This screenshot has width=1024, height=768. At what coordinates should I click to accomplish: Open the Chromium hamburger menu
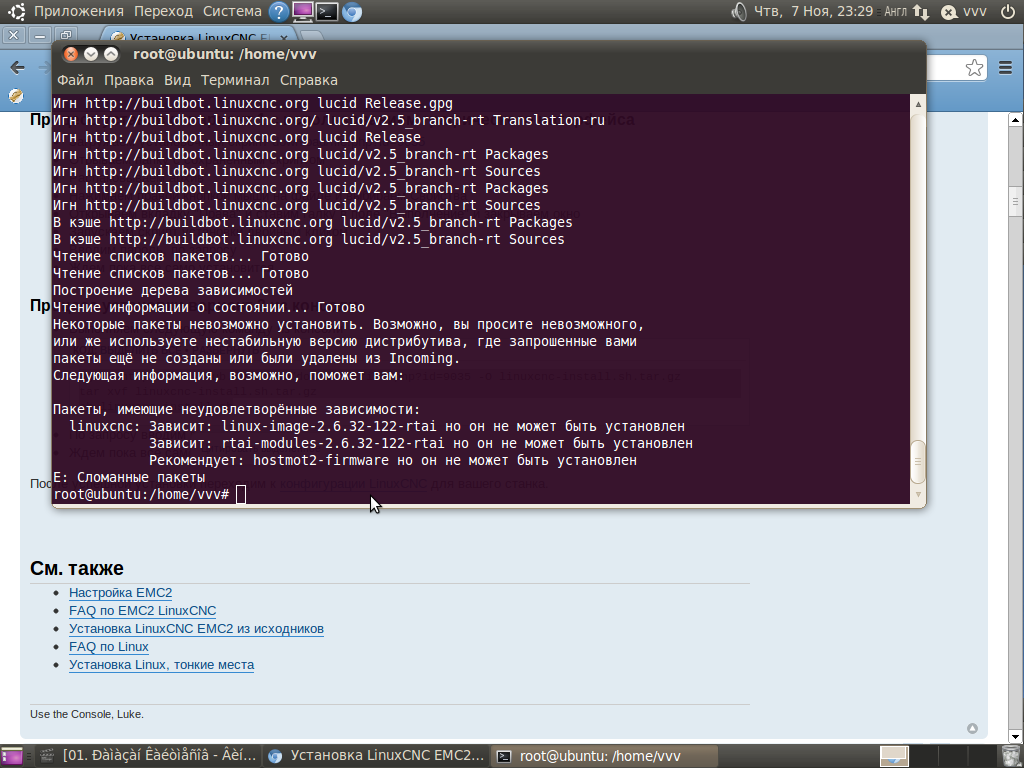(1005, 67)
